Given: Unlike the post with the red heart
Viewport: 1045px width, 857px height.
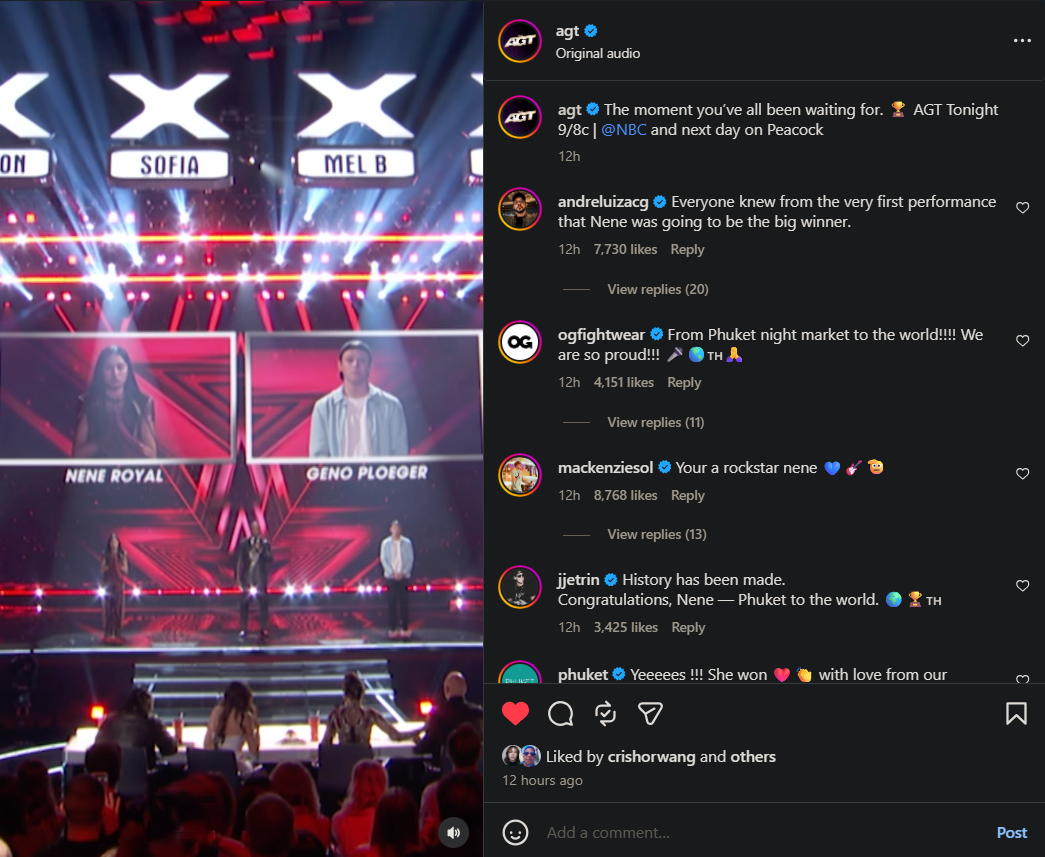Looking at the screenshot, I should point(515,714).
